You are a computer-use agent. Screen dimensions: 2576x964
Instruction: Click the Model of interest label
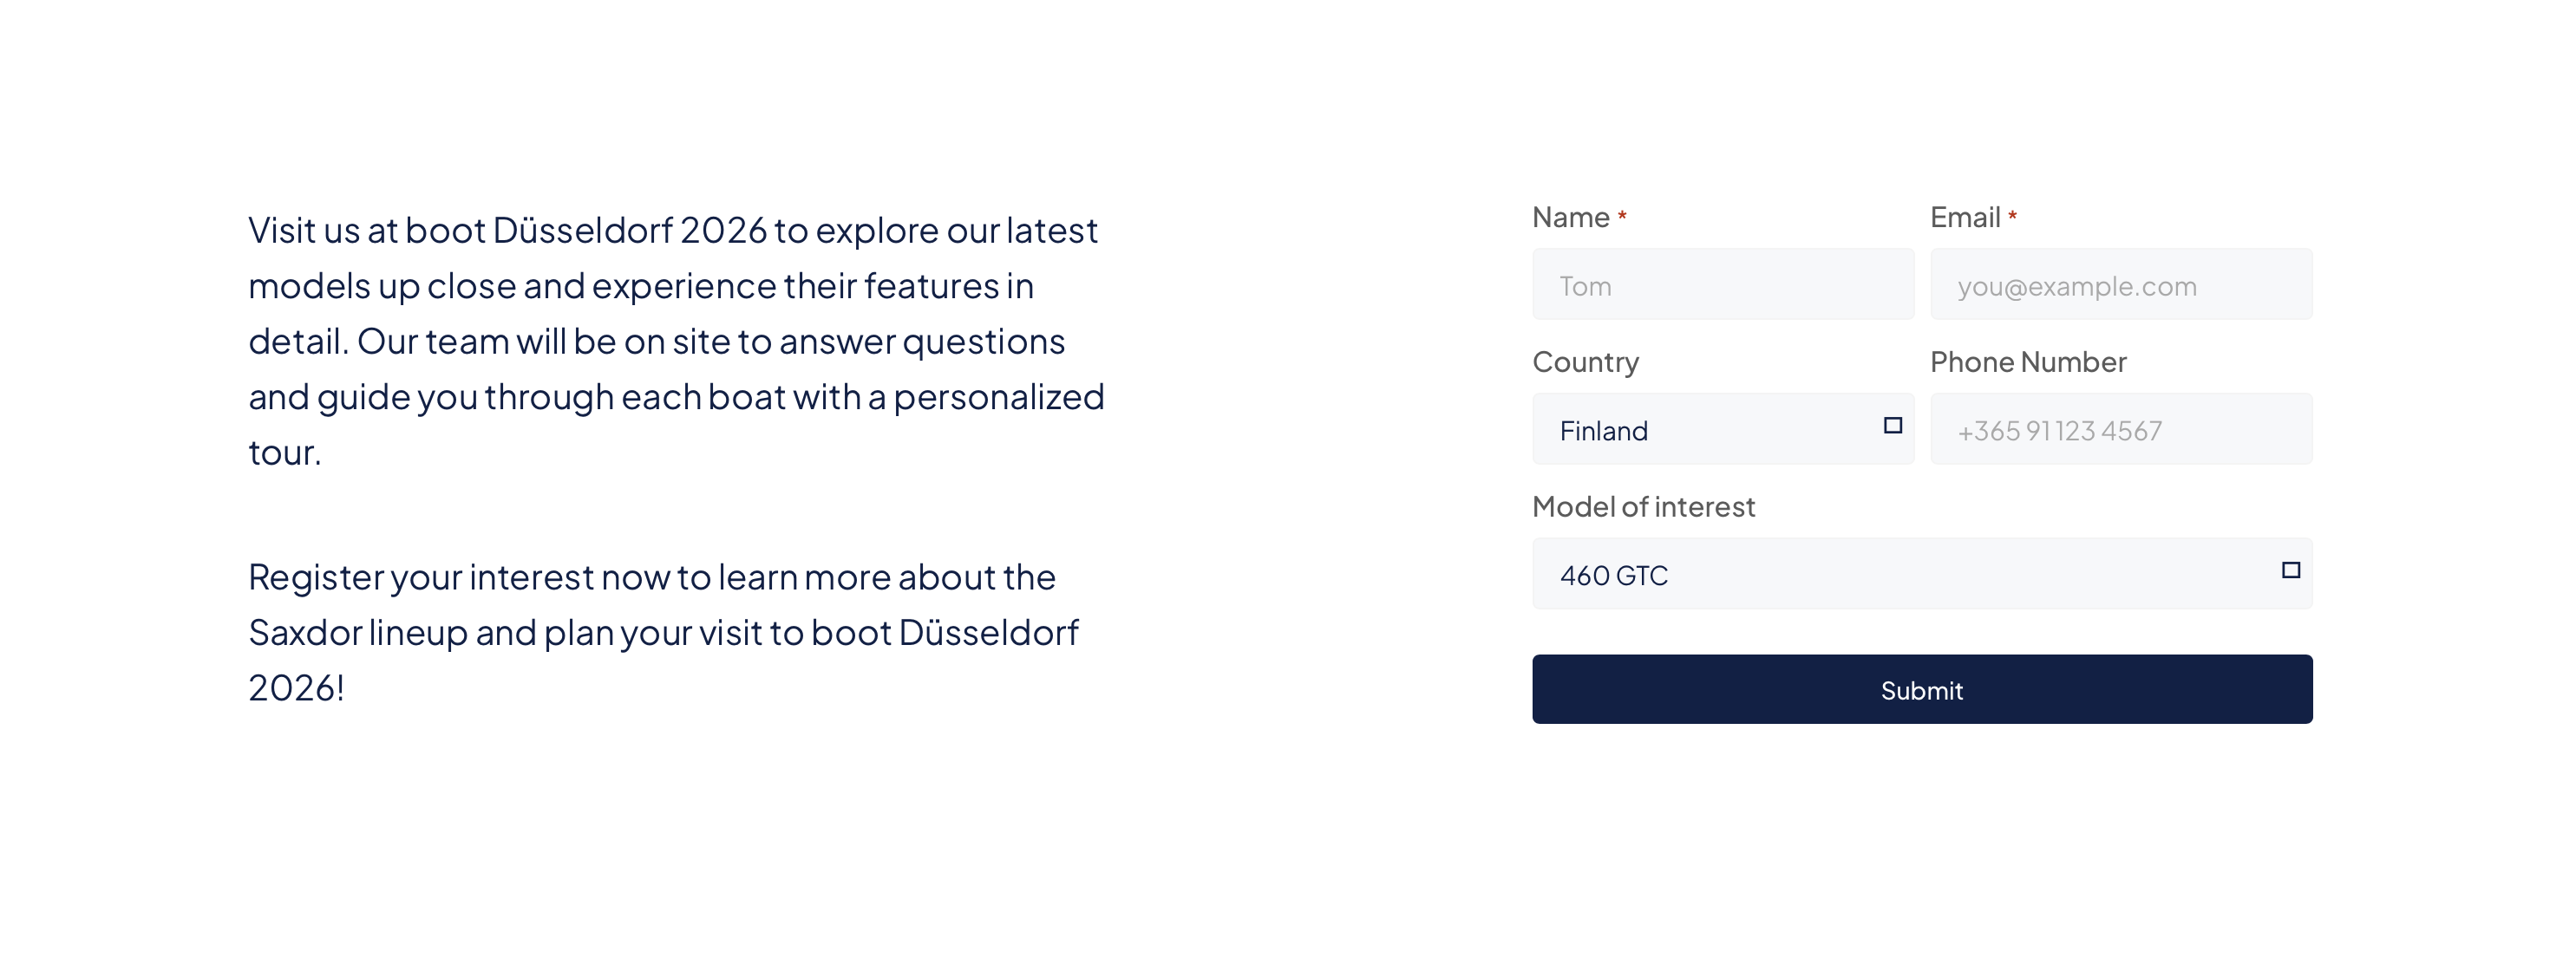1643,507
